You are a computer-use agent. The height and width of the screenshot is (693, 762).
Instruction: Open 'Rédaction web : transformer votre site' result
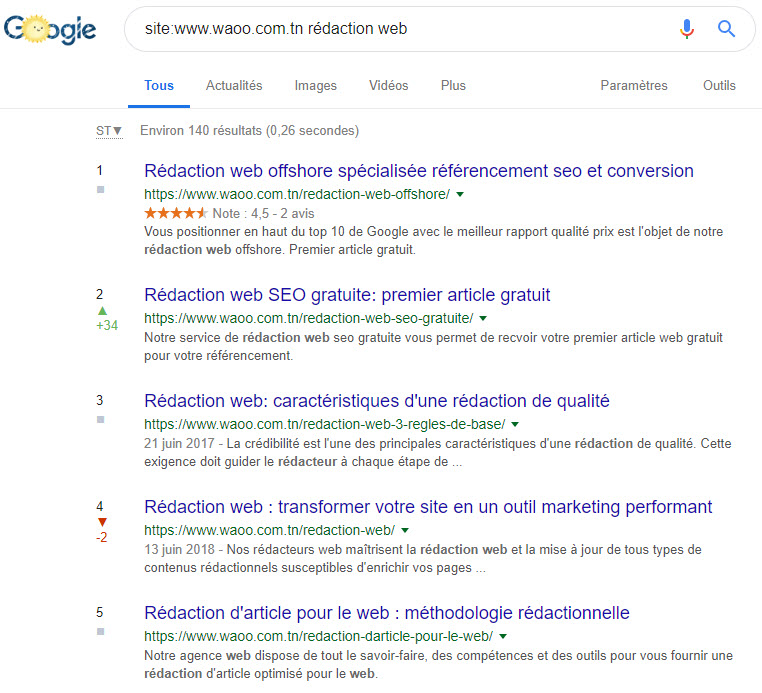point(428,507)
